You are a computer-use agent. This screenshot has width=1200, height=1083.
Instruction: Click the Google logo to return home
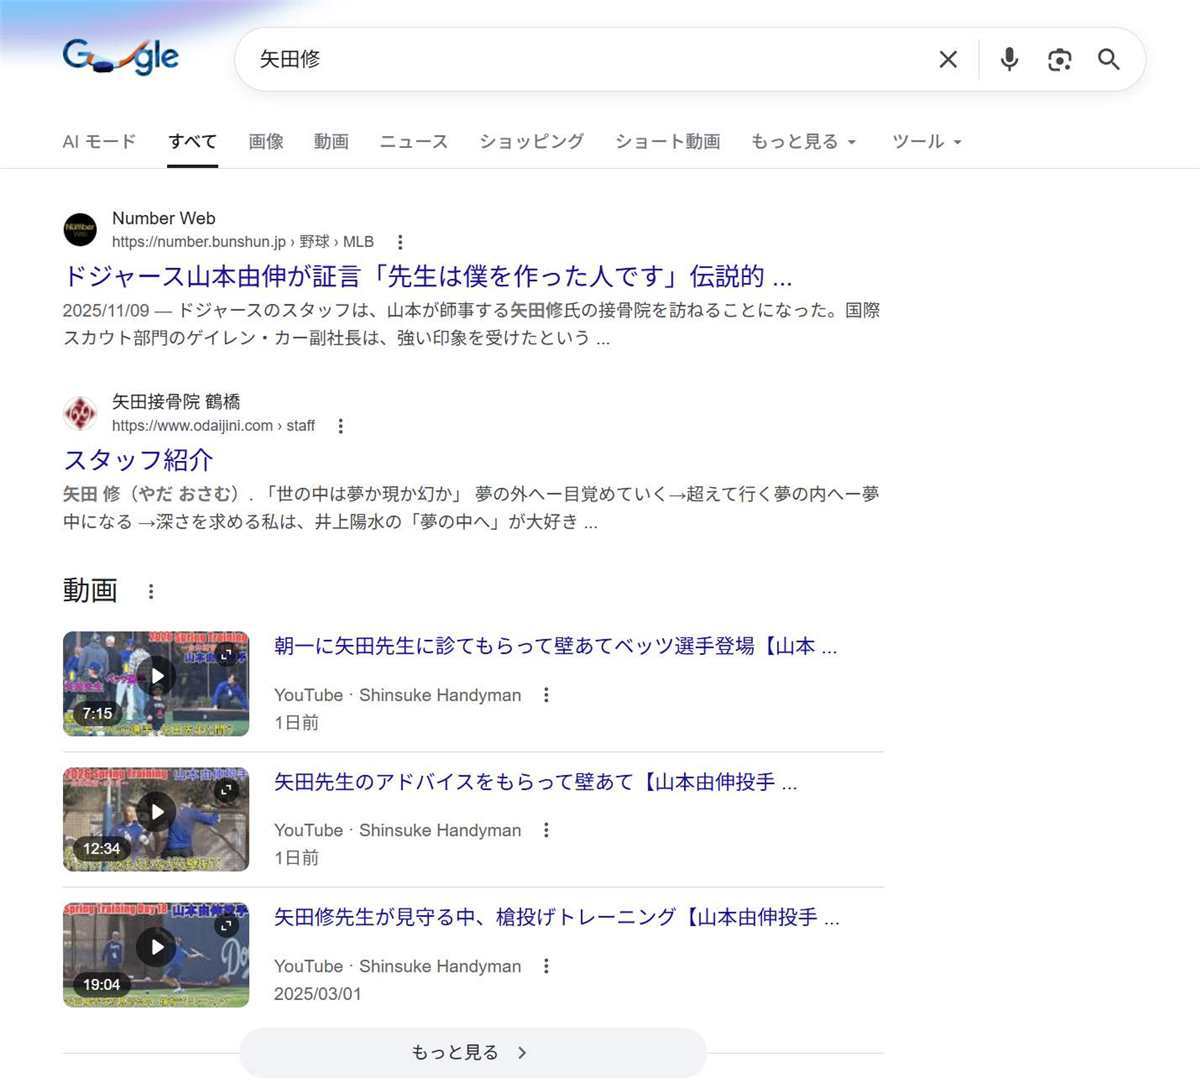pyautogui.click(x=120, y=57)
